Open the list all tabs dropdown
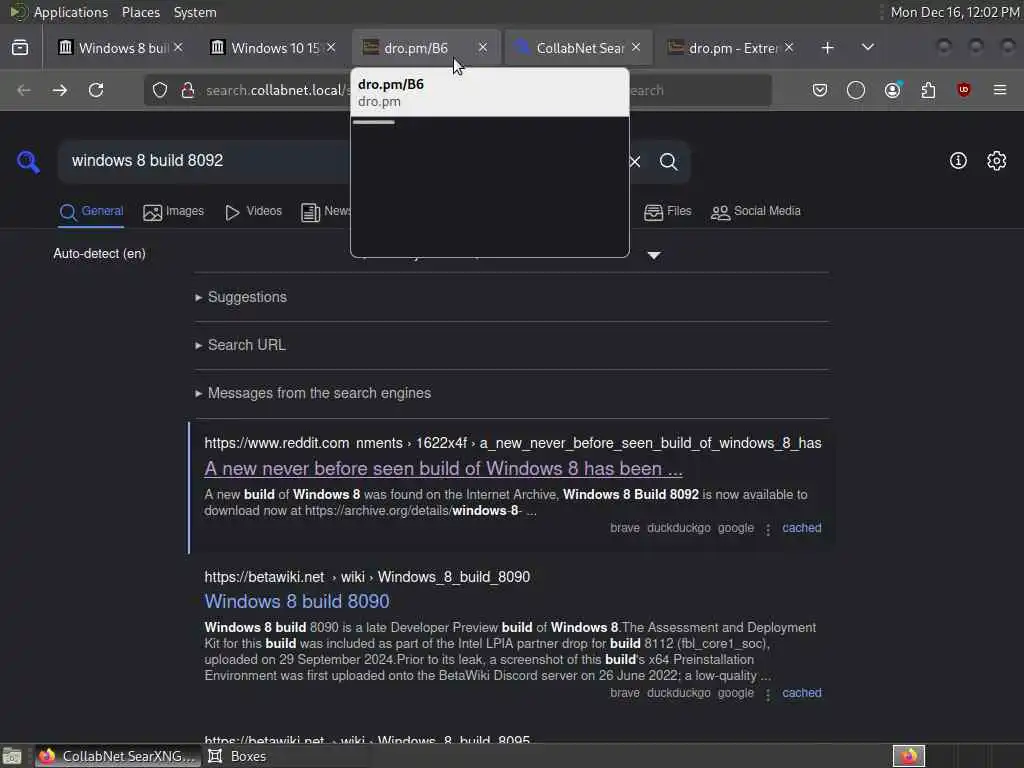Viewport: 1024px width, 768px height. (868, 48)
